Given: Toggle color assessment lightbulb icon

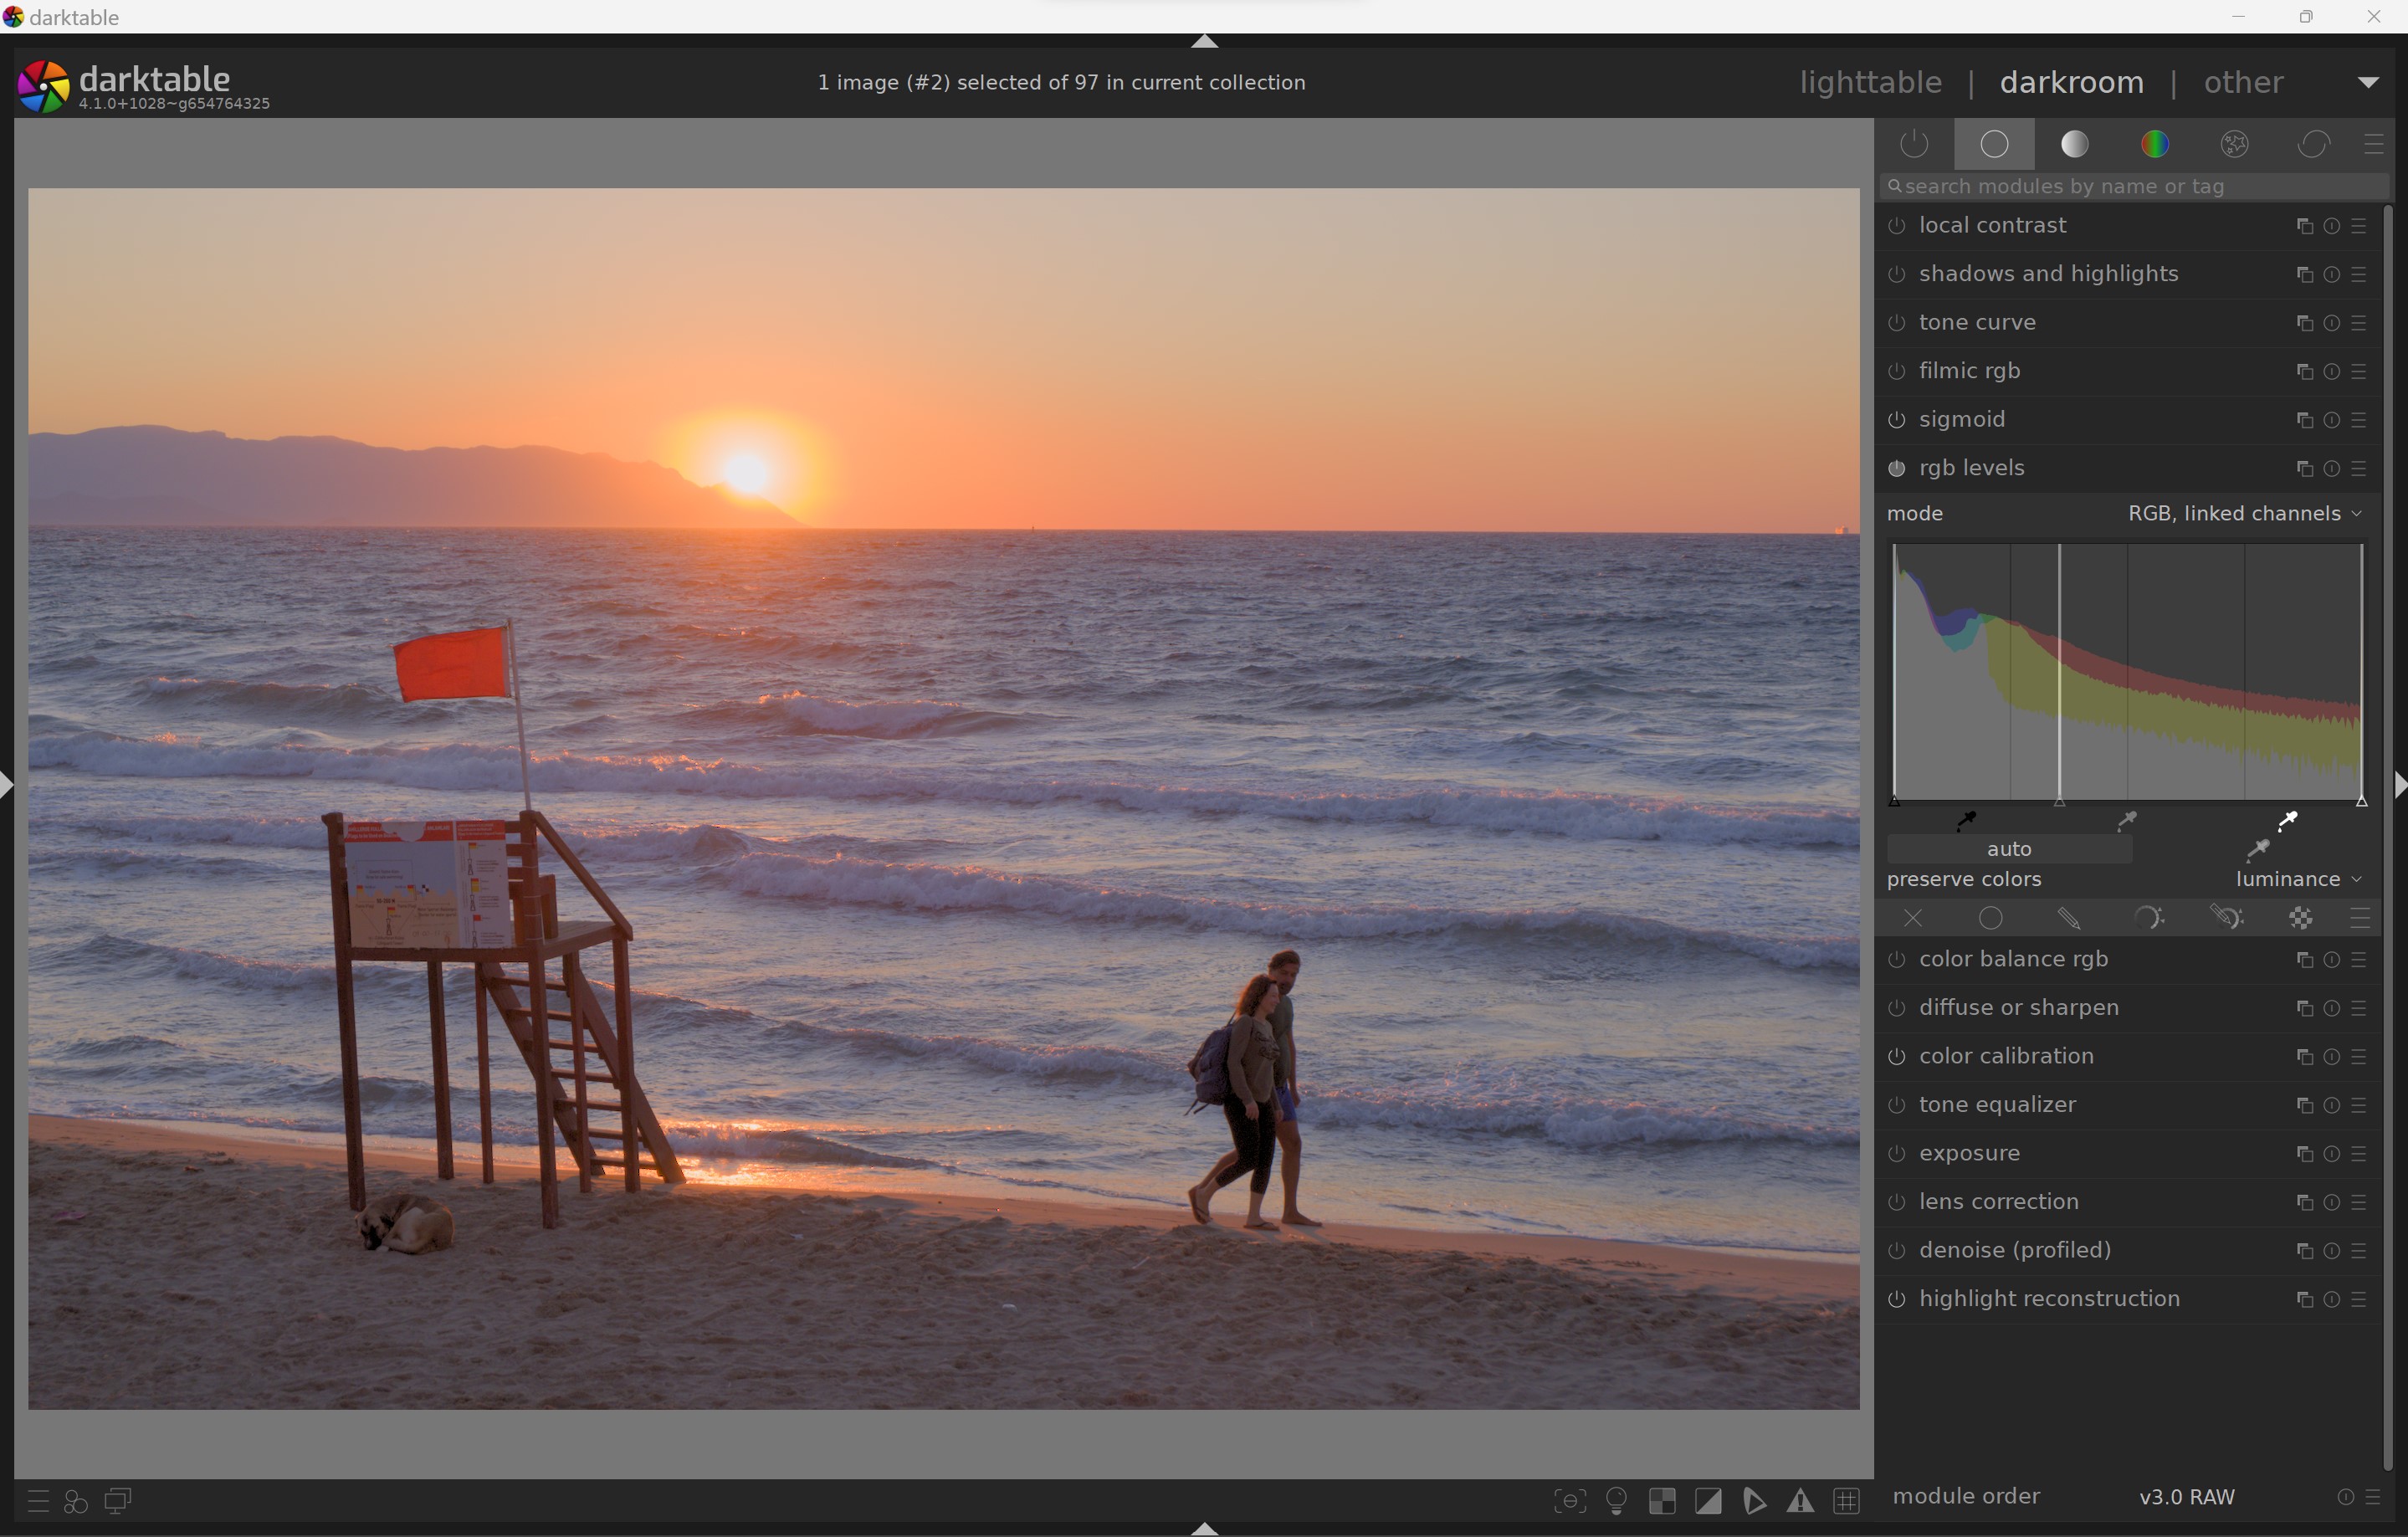Looking at the screenshot, I should point(1616,1501).
